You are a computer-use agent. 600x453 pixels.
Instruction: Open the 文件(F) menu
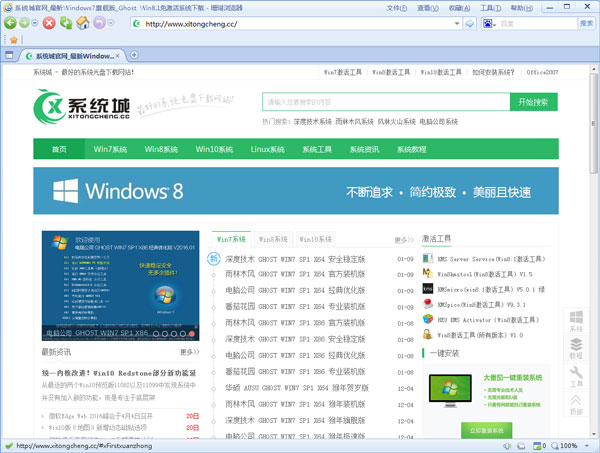coord(397,8)
